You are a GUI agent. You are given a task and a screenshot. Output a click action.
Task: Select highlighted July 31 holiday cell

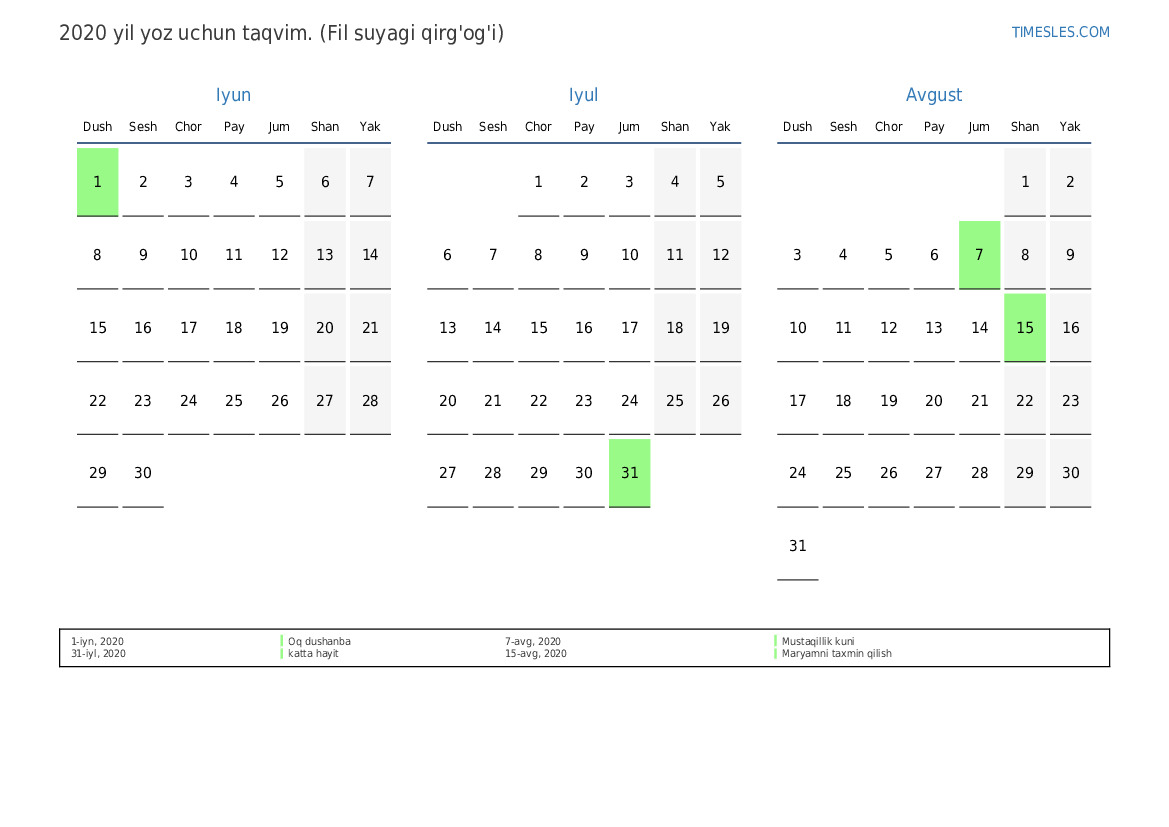[629, 473]
